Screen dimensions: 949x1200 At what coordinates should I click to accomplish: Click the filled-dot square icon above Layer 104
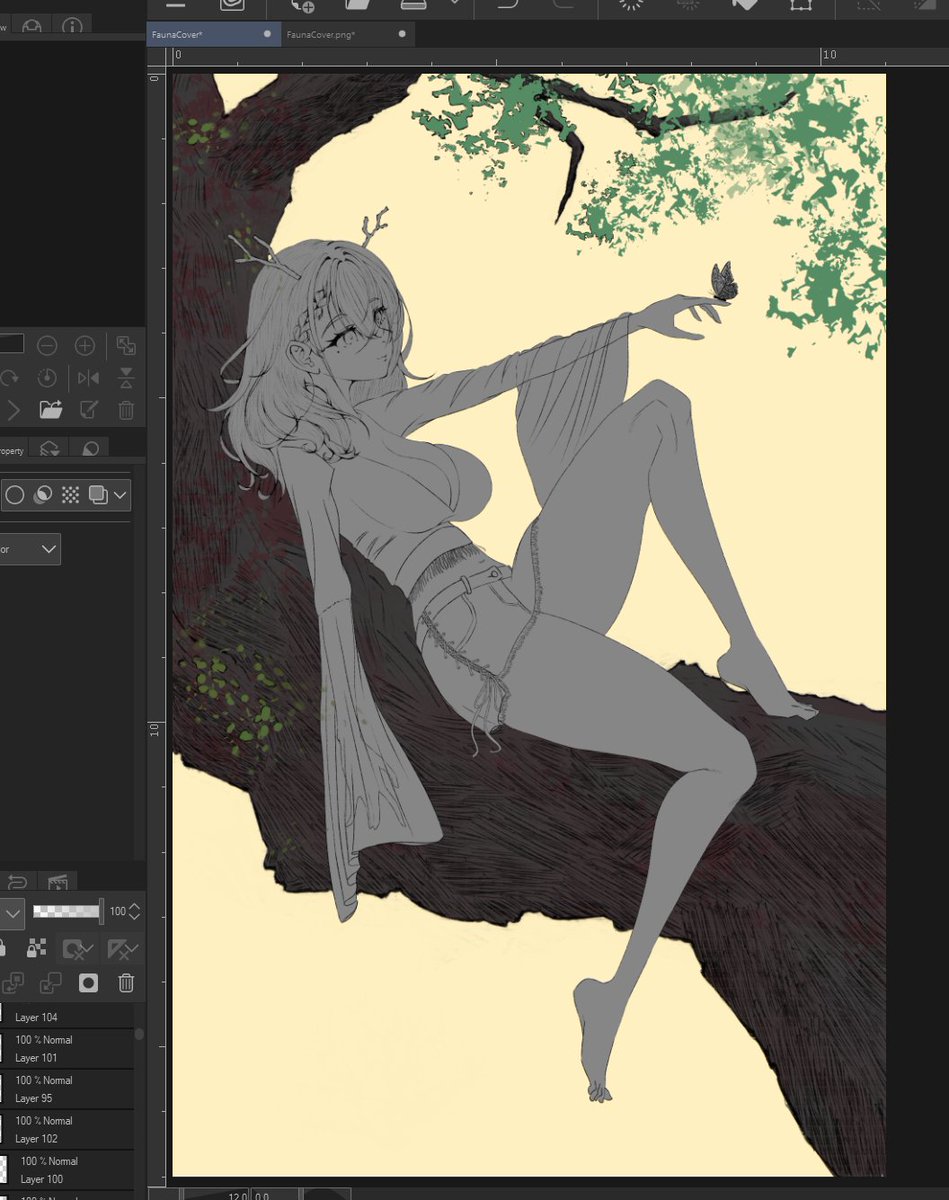(x=89, y=983)
